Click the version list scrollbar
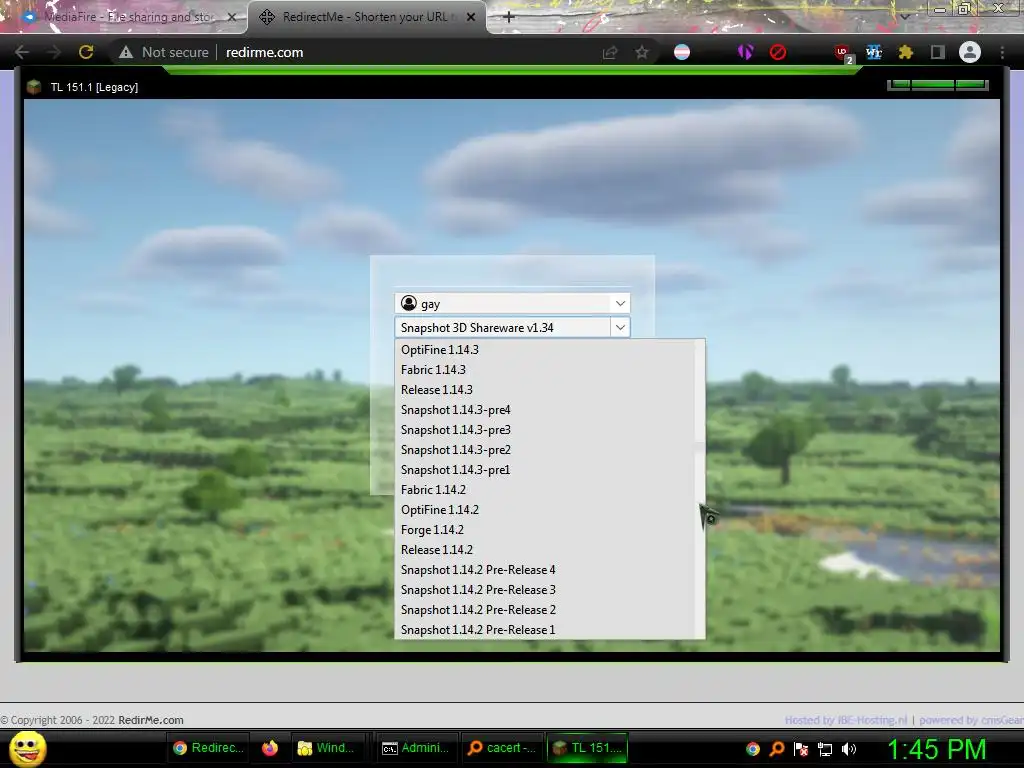 699,488
